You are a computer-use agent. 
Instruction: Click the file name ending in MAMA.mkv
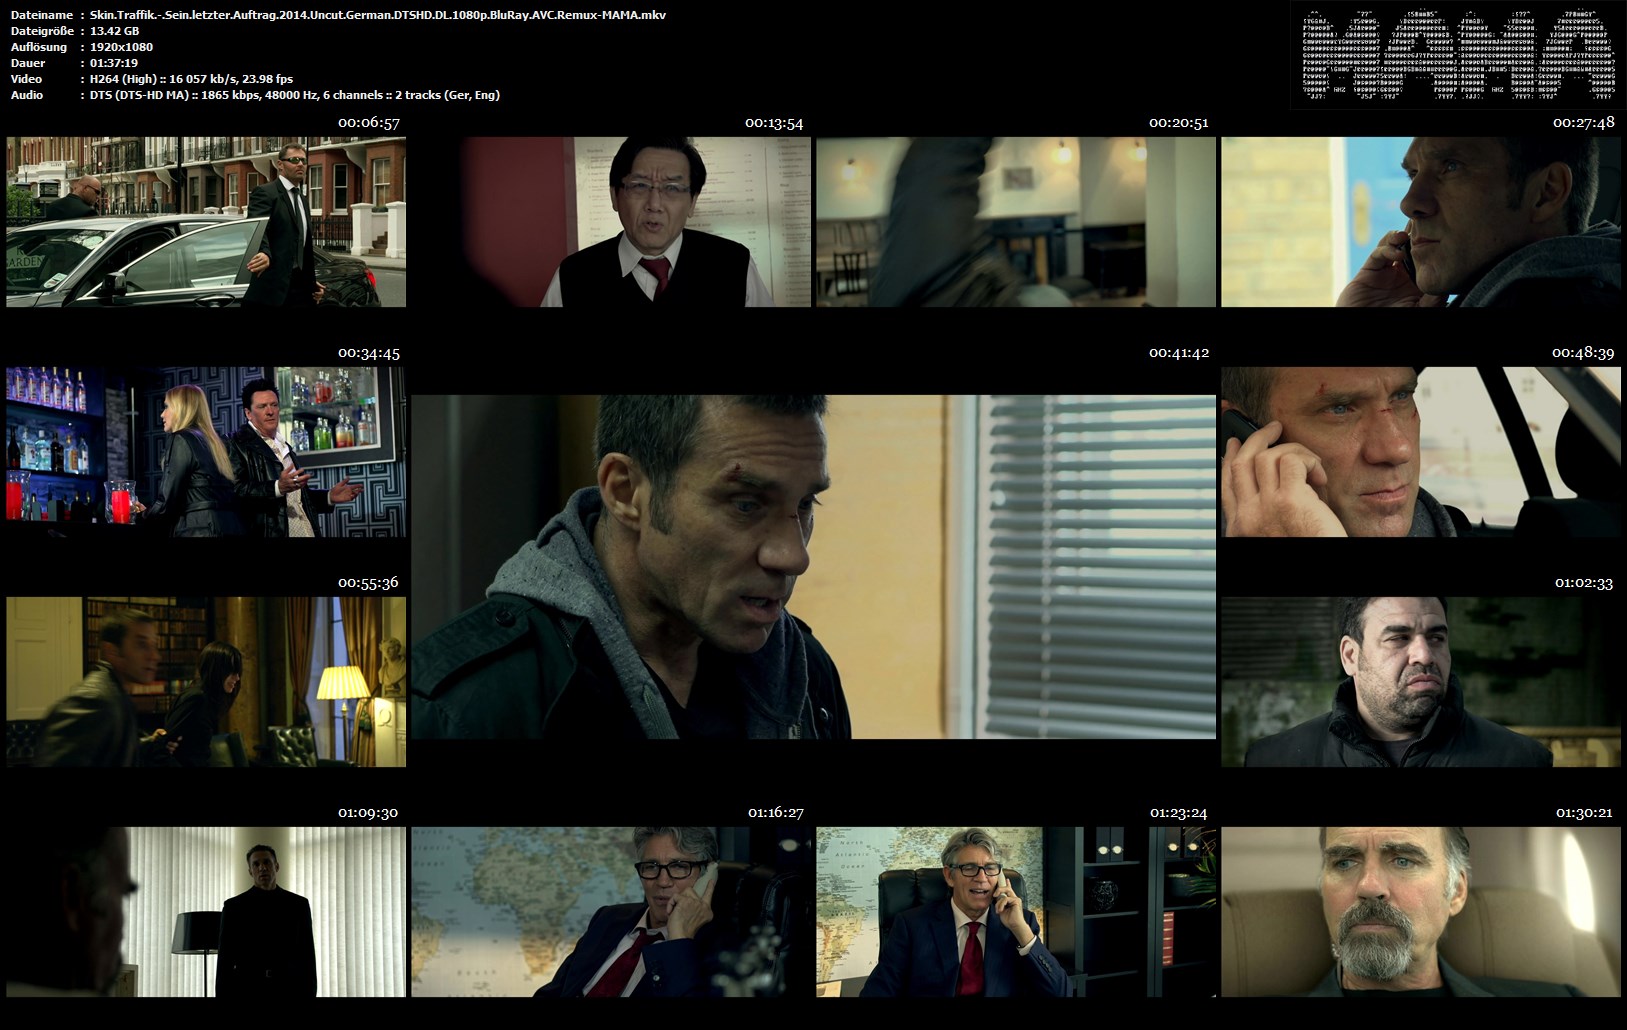click(378, 15)
